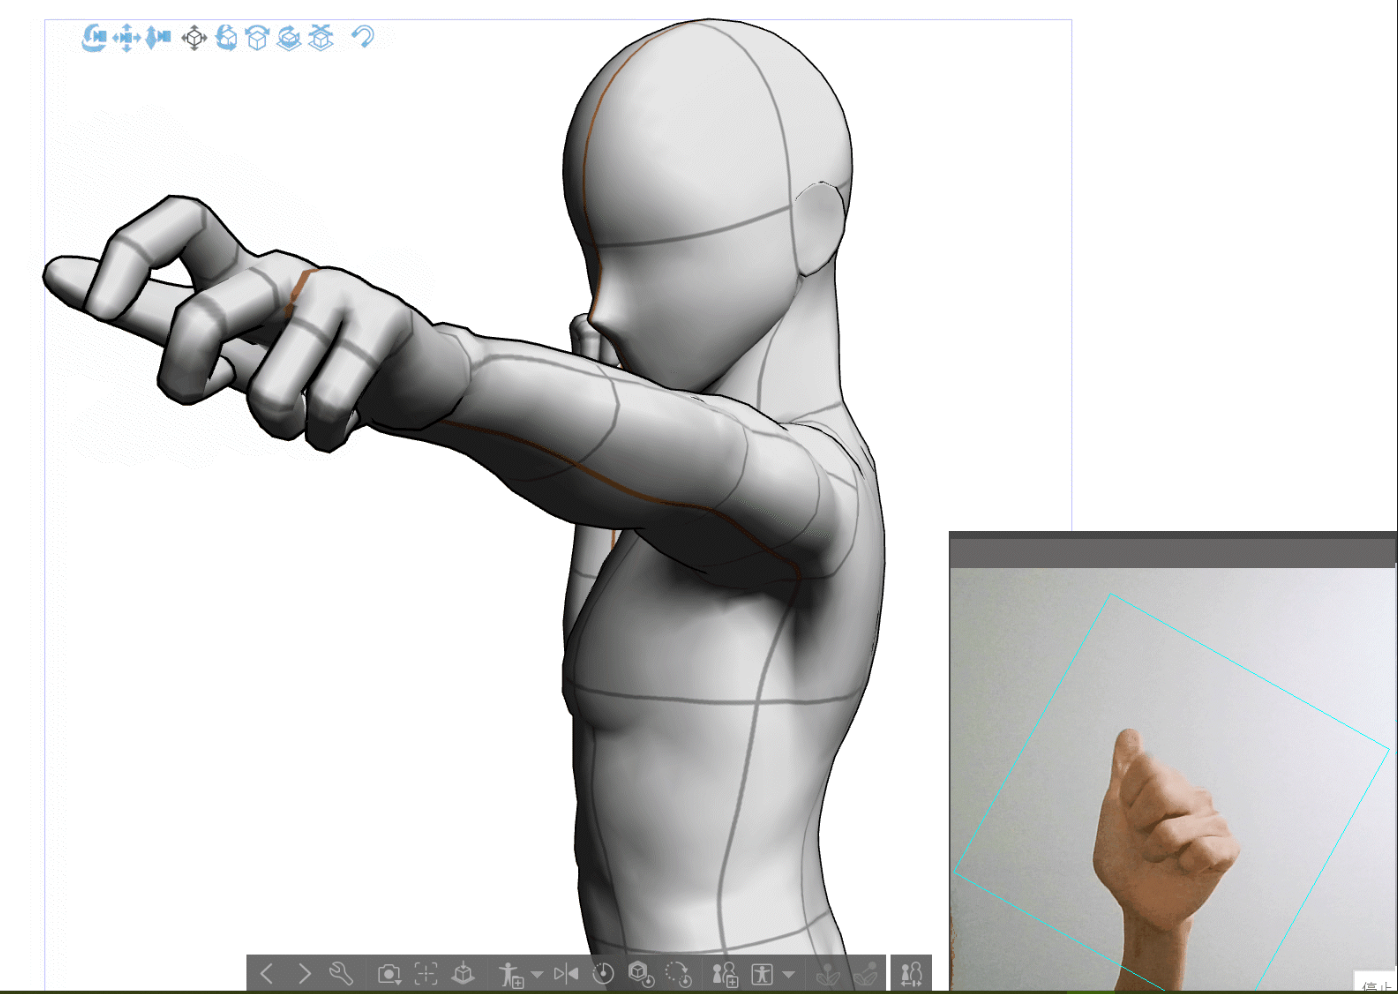Select the free-rotate object cube icon
The height and width of the screenshot is (994, 1398).
(x=227, y=38)
